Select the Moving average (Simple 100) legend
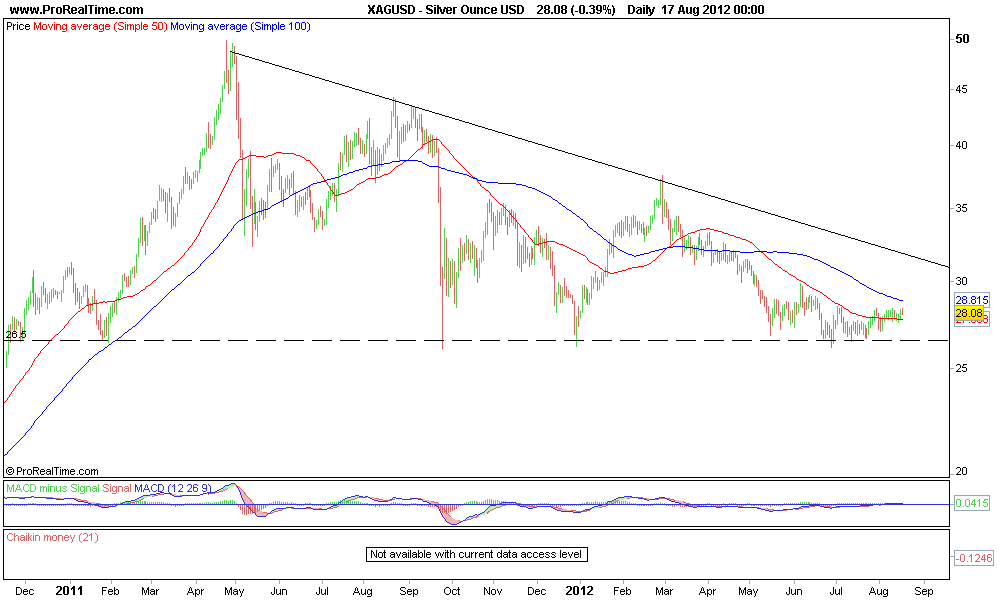 pos(240,27)
